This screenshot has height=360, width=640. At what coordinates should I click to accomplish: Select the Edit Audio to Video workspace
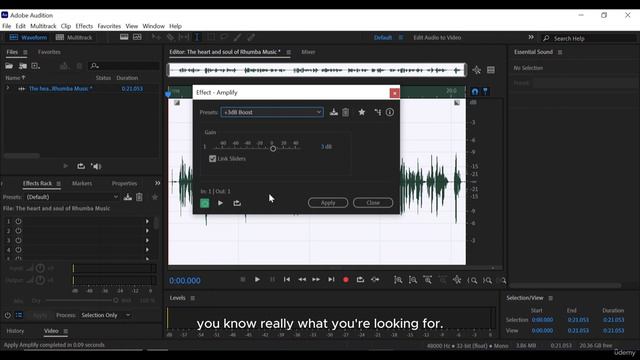point(437,38)
